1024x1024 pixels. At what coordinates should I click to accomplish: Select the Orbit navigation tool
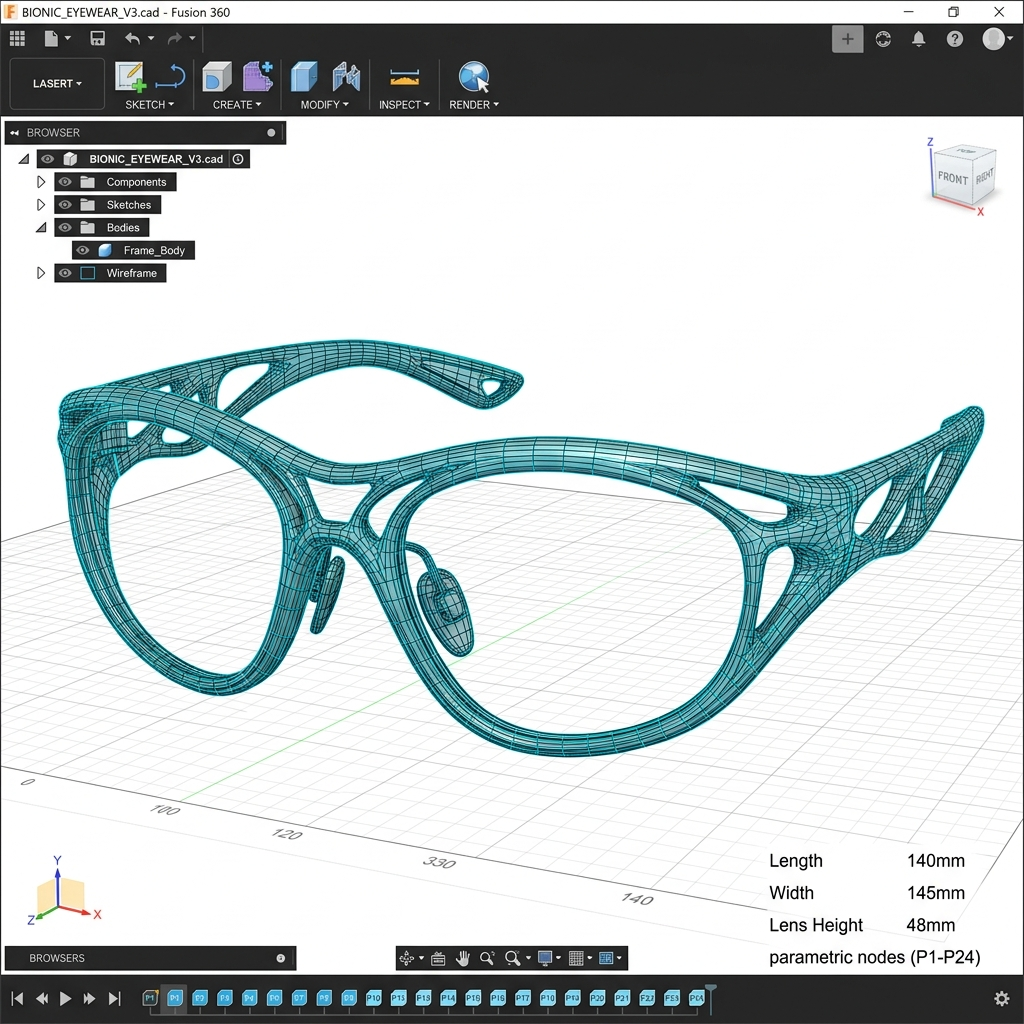[x=406, y=958]
